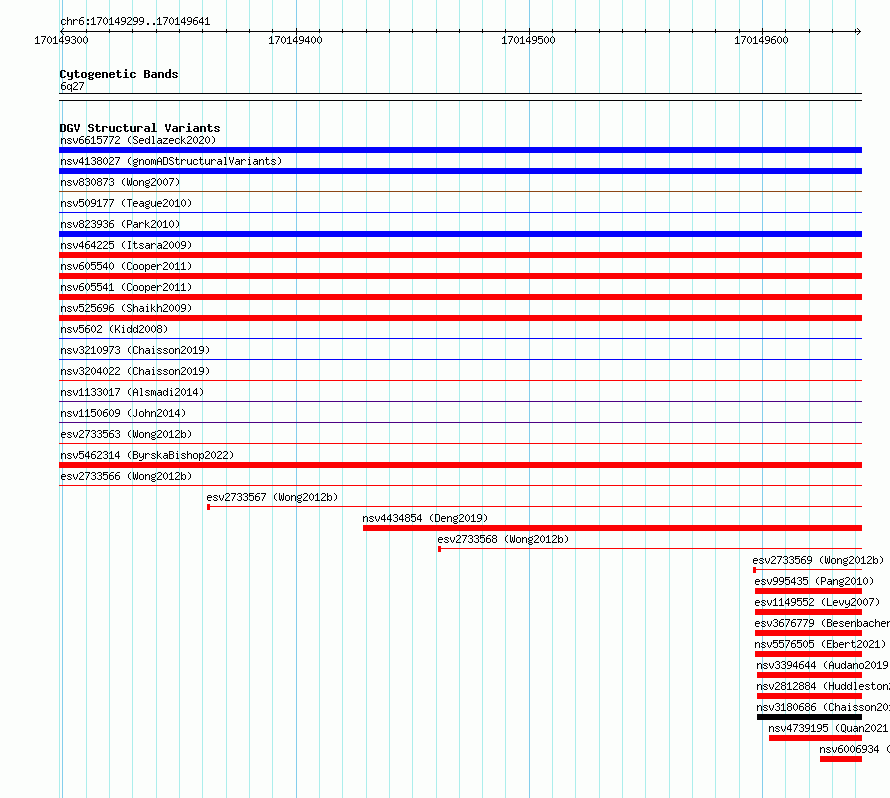Click the nsv5576505 (Ebert2021) label

(820, 644)
